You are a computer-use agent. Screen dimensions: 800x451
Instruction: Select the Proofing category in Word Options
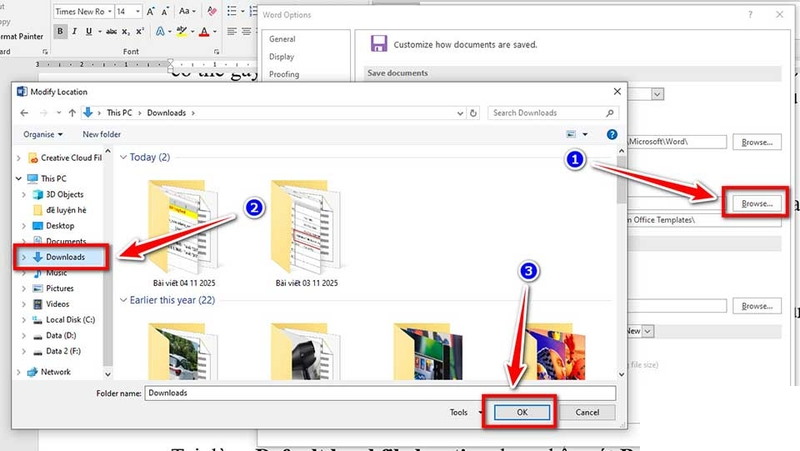tap(284, 74)
